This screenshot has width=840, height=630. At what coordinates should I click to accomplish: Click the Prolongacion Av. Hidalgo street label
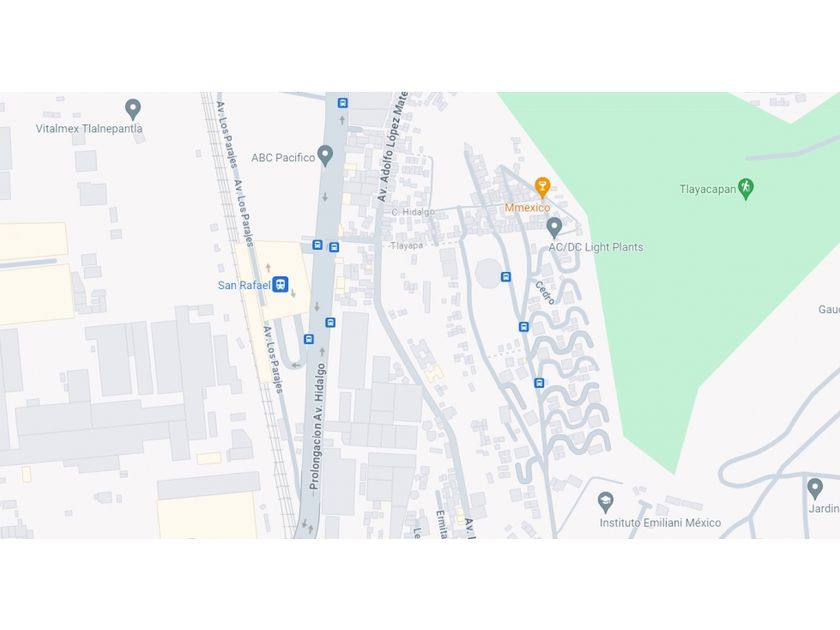coord(317,426)
